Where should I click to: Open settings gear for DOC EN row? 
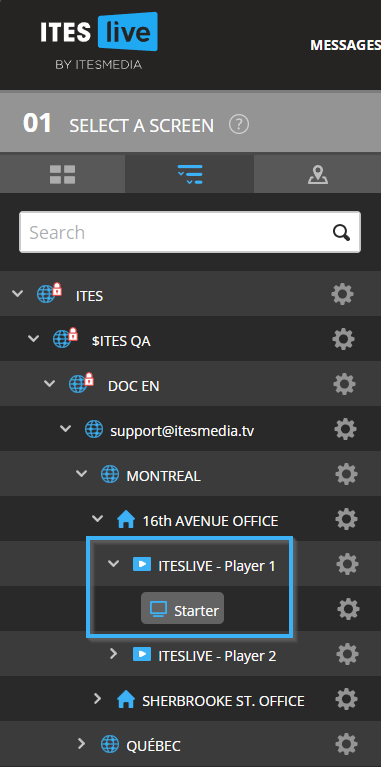(344, 384)
